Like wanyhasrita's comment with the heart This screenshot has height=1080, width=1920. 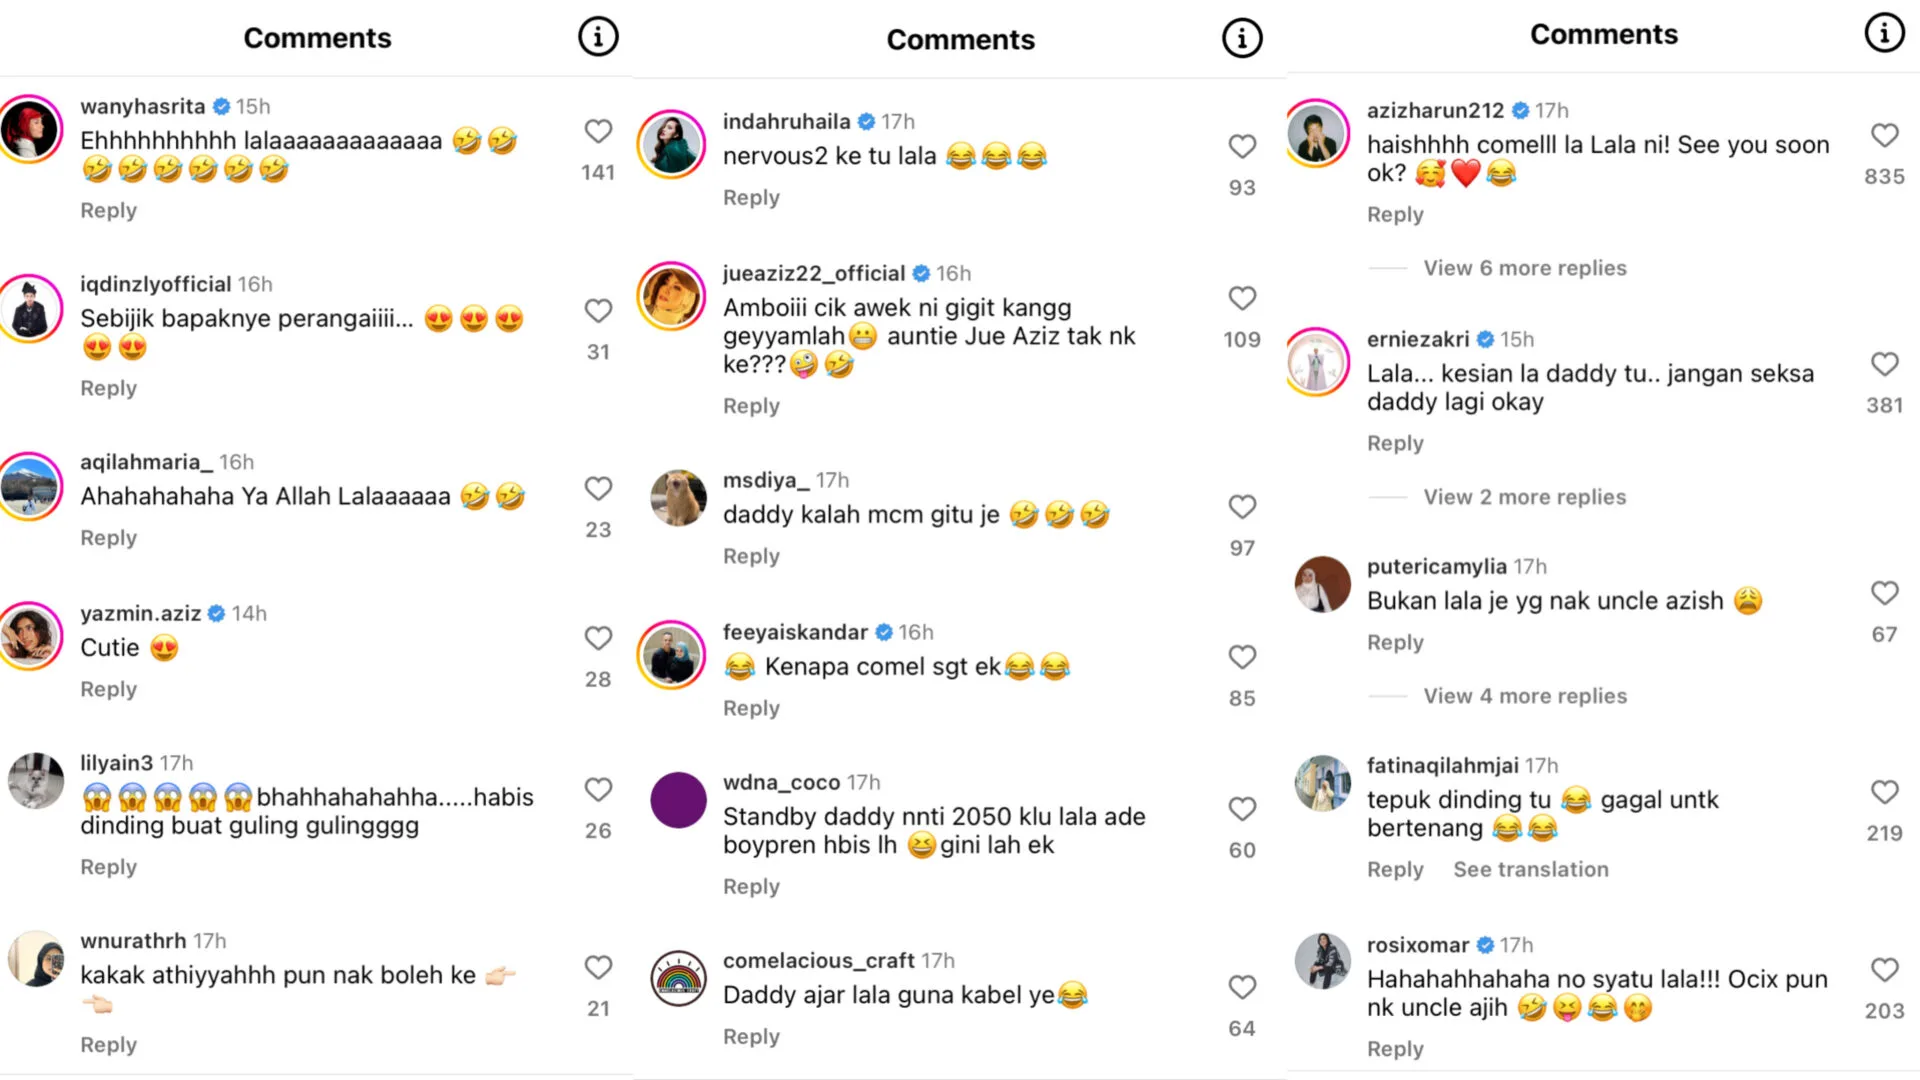(x=598, y=131)
